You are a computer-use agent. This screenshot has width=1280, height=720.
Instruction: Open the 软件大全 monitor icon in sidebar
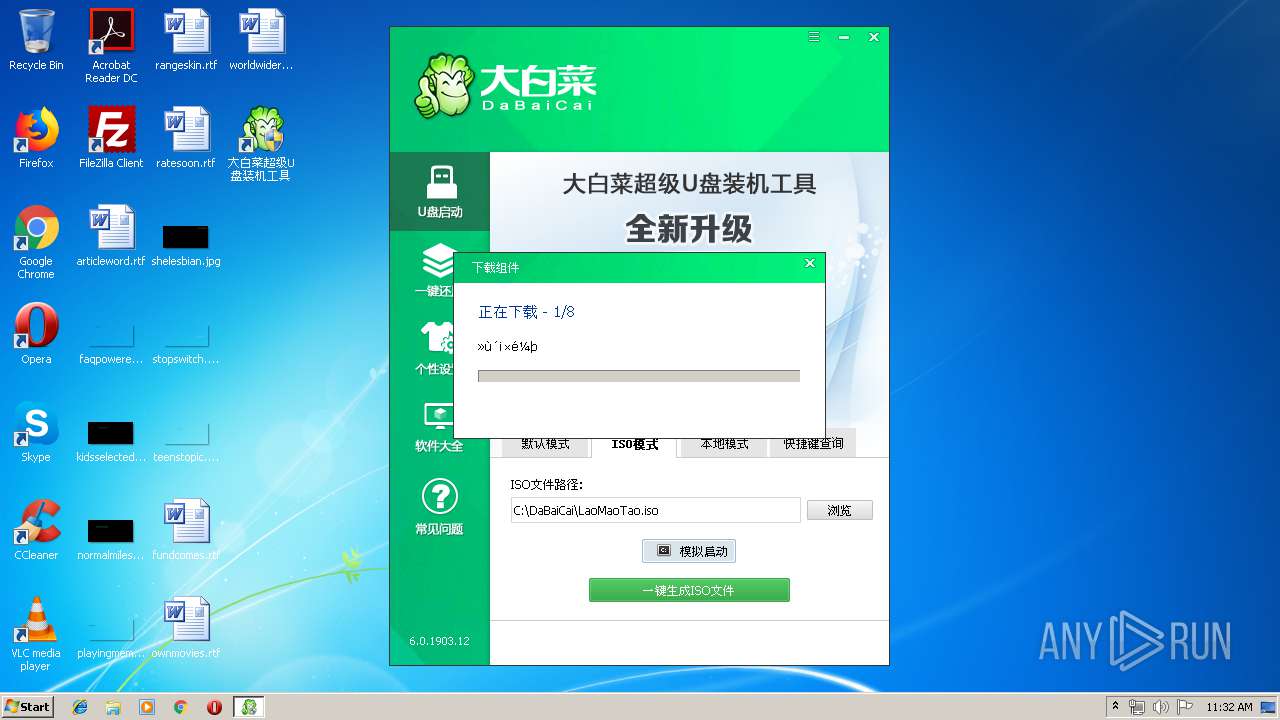pos(439,415)
